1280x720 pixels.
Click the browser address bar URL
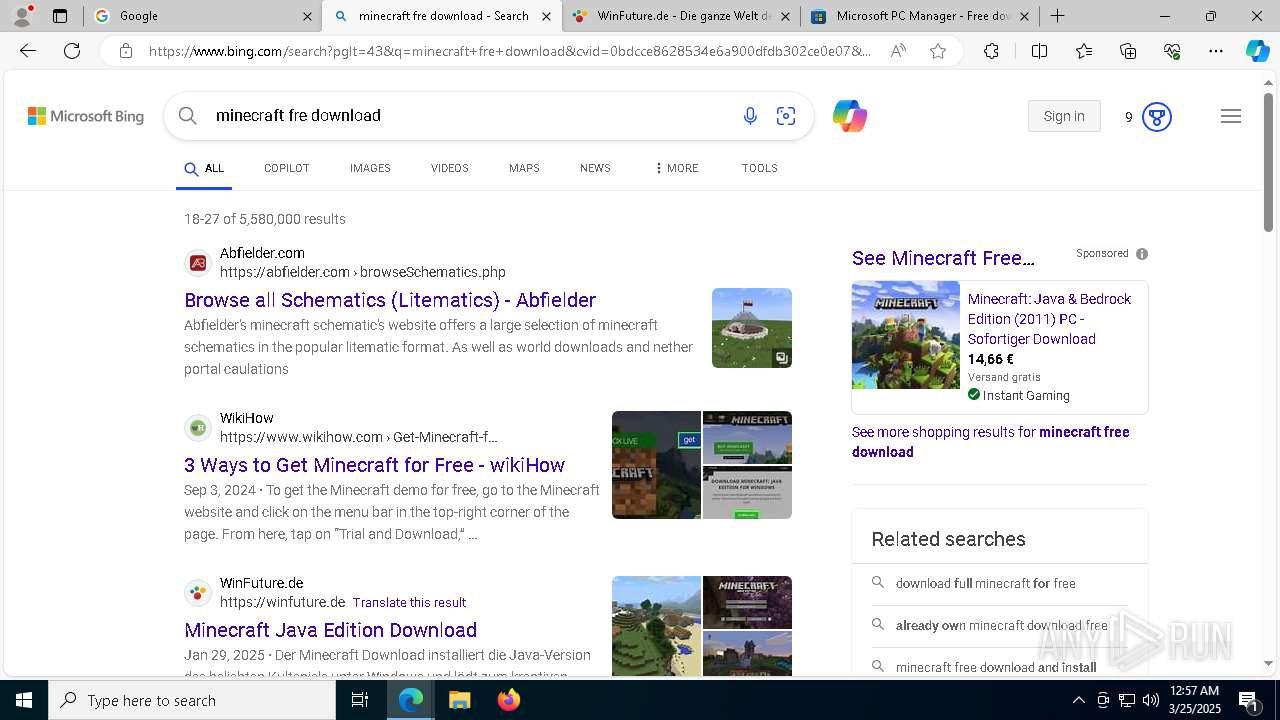tap(510, 51)
